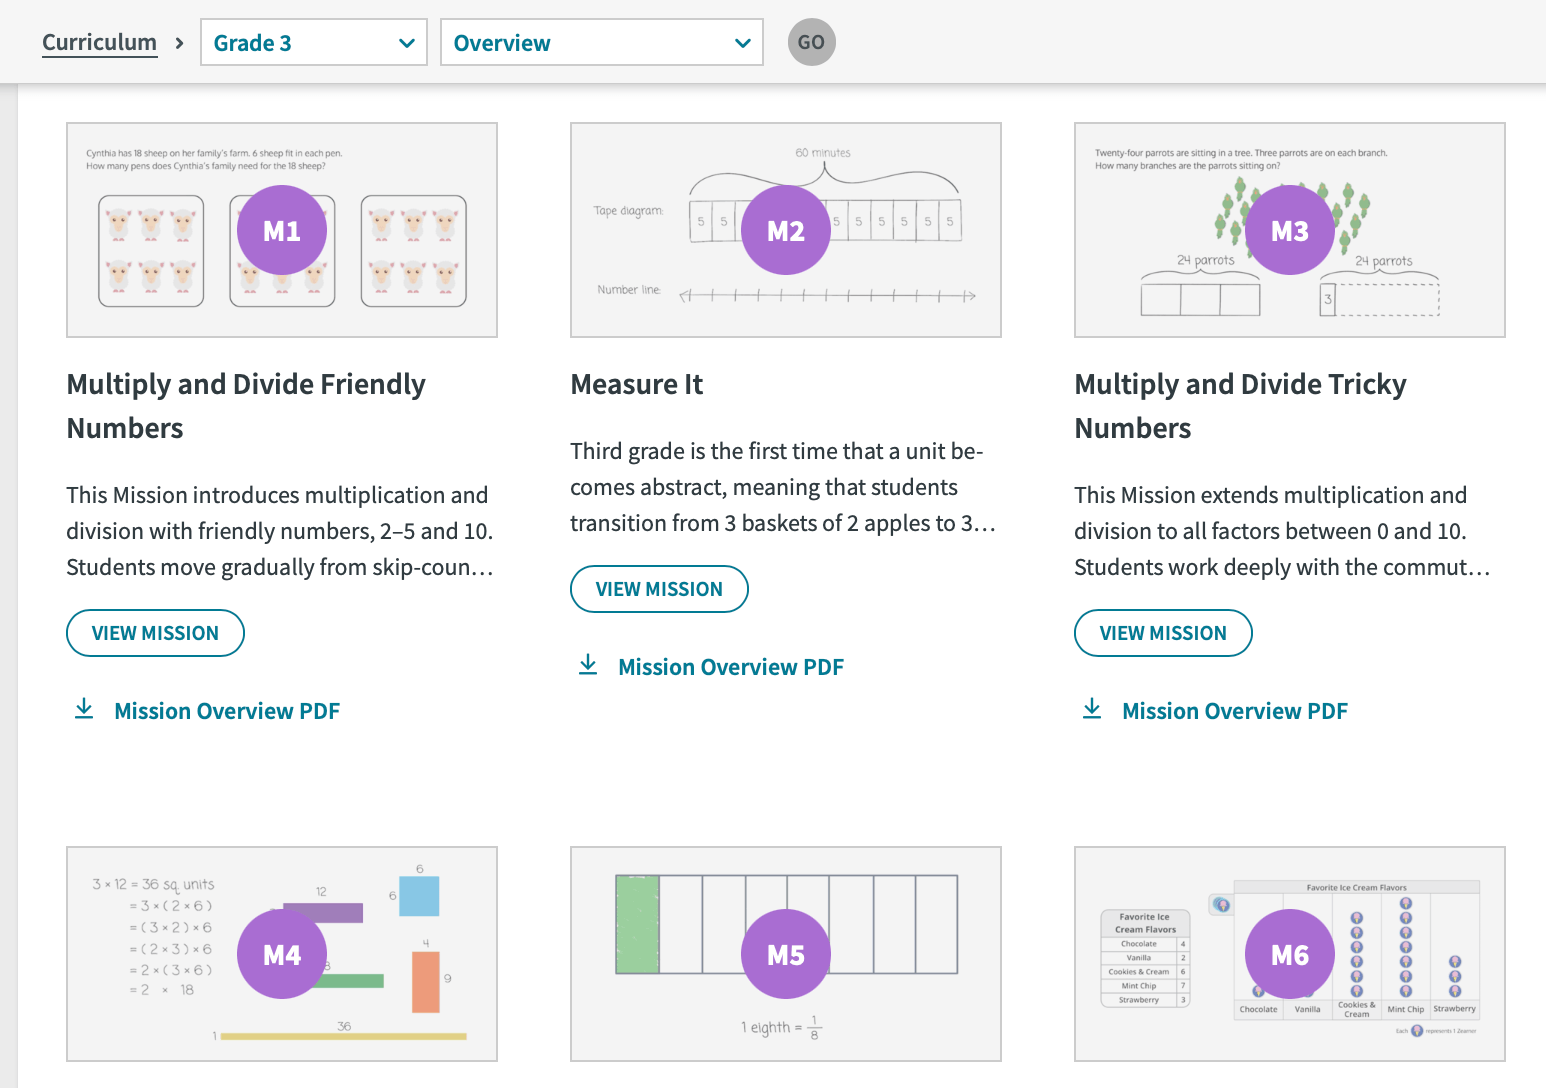Click the GO button
Screen dimensions: 1546x1088
[x=811, y=42]
